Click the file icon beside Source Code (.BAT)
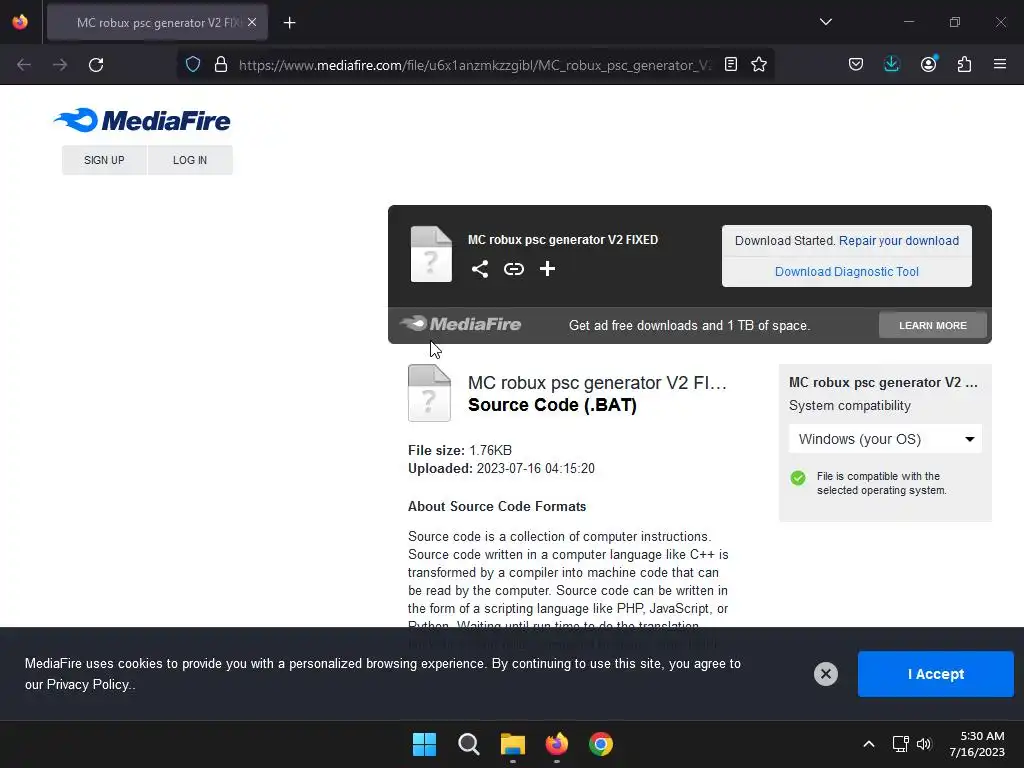The width and height of the screenshot is (1024, 768). point(429,393)
